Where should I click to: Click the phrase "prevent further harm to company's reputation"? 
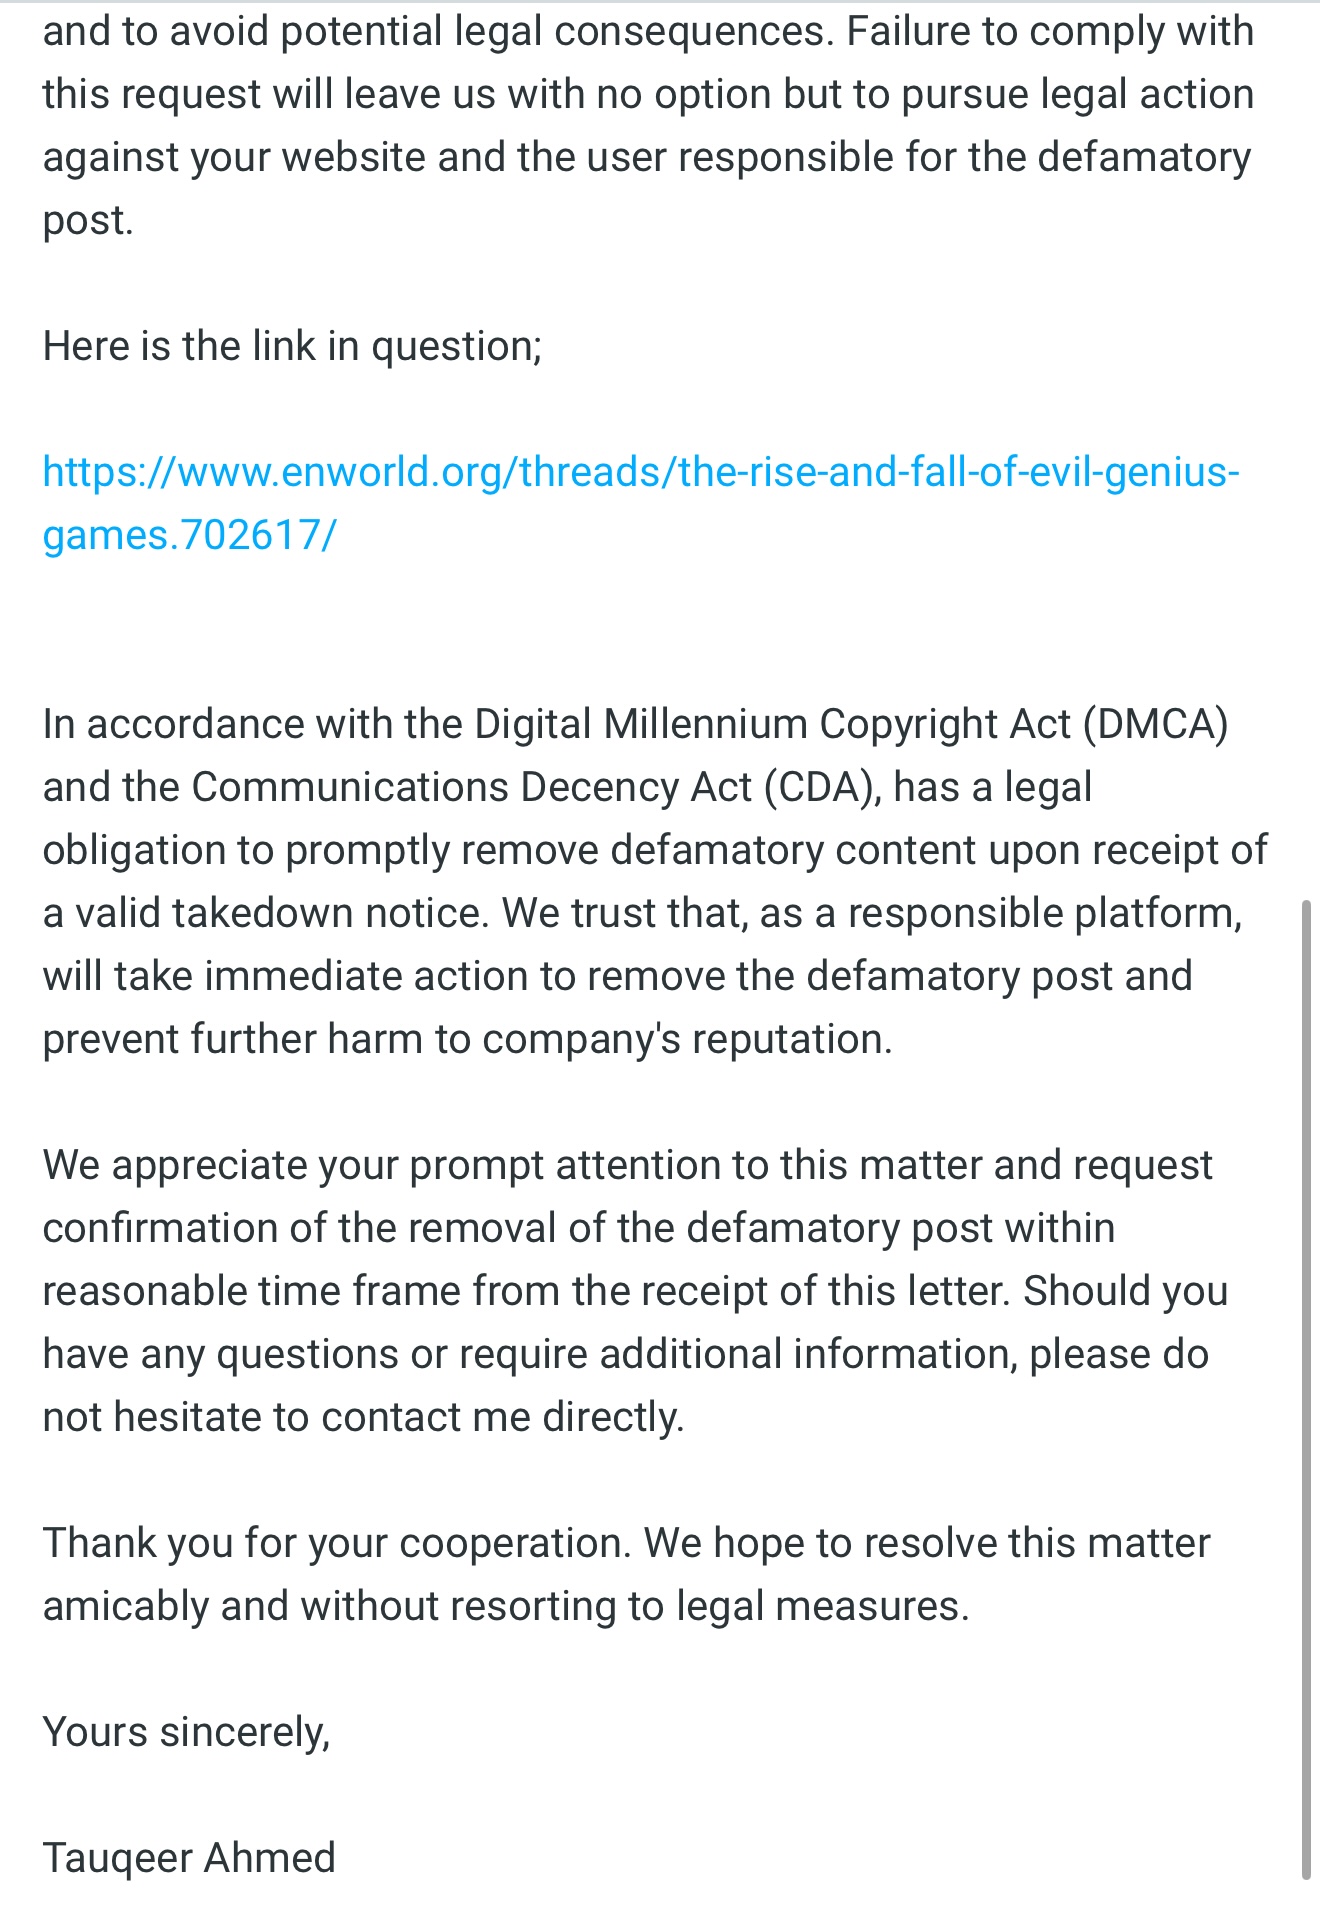pos(466,1040)
